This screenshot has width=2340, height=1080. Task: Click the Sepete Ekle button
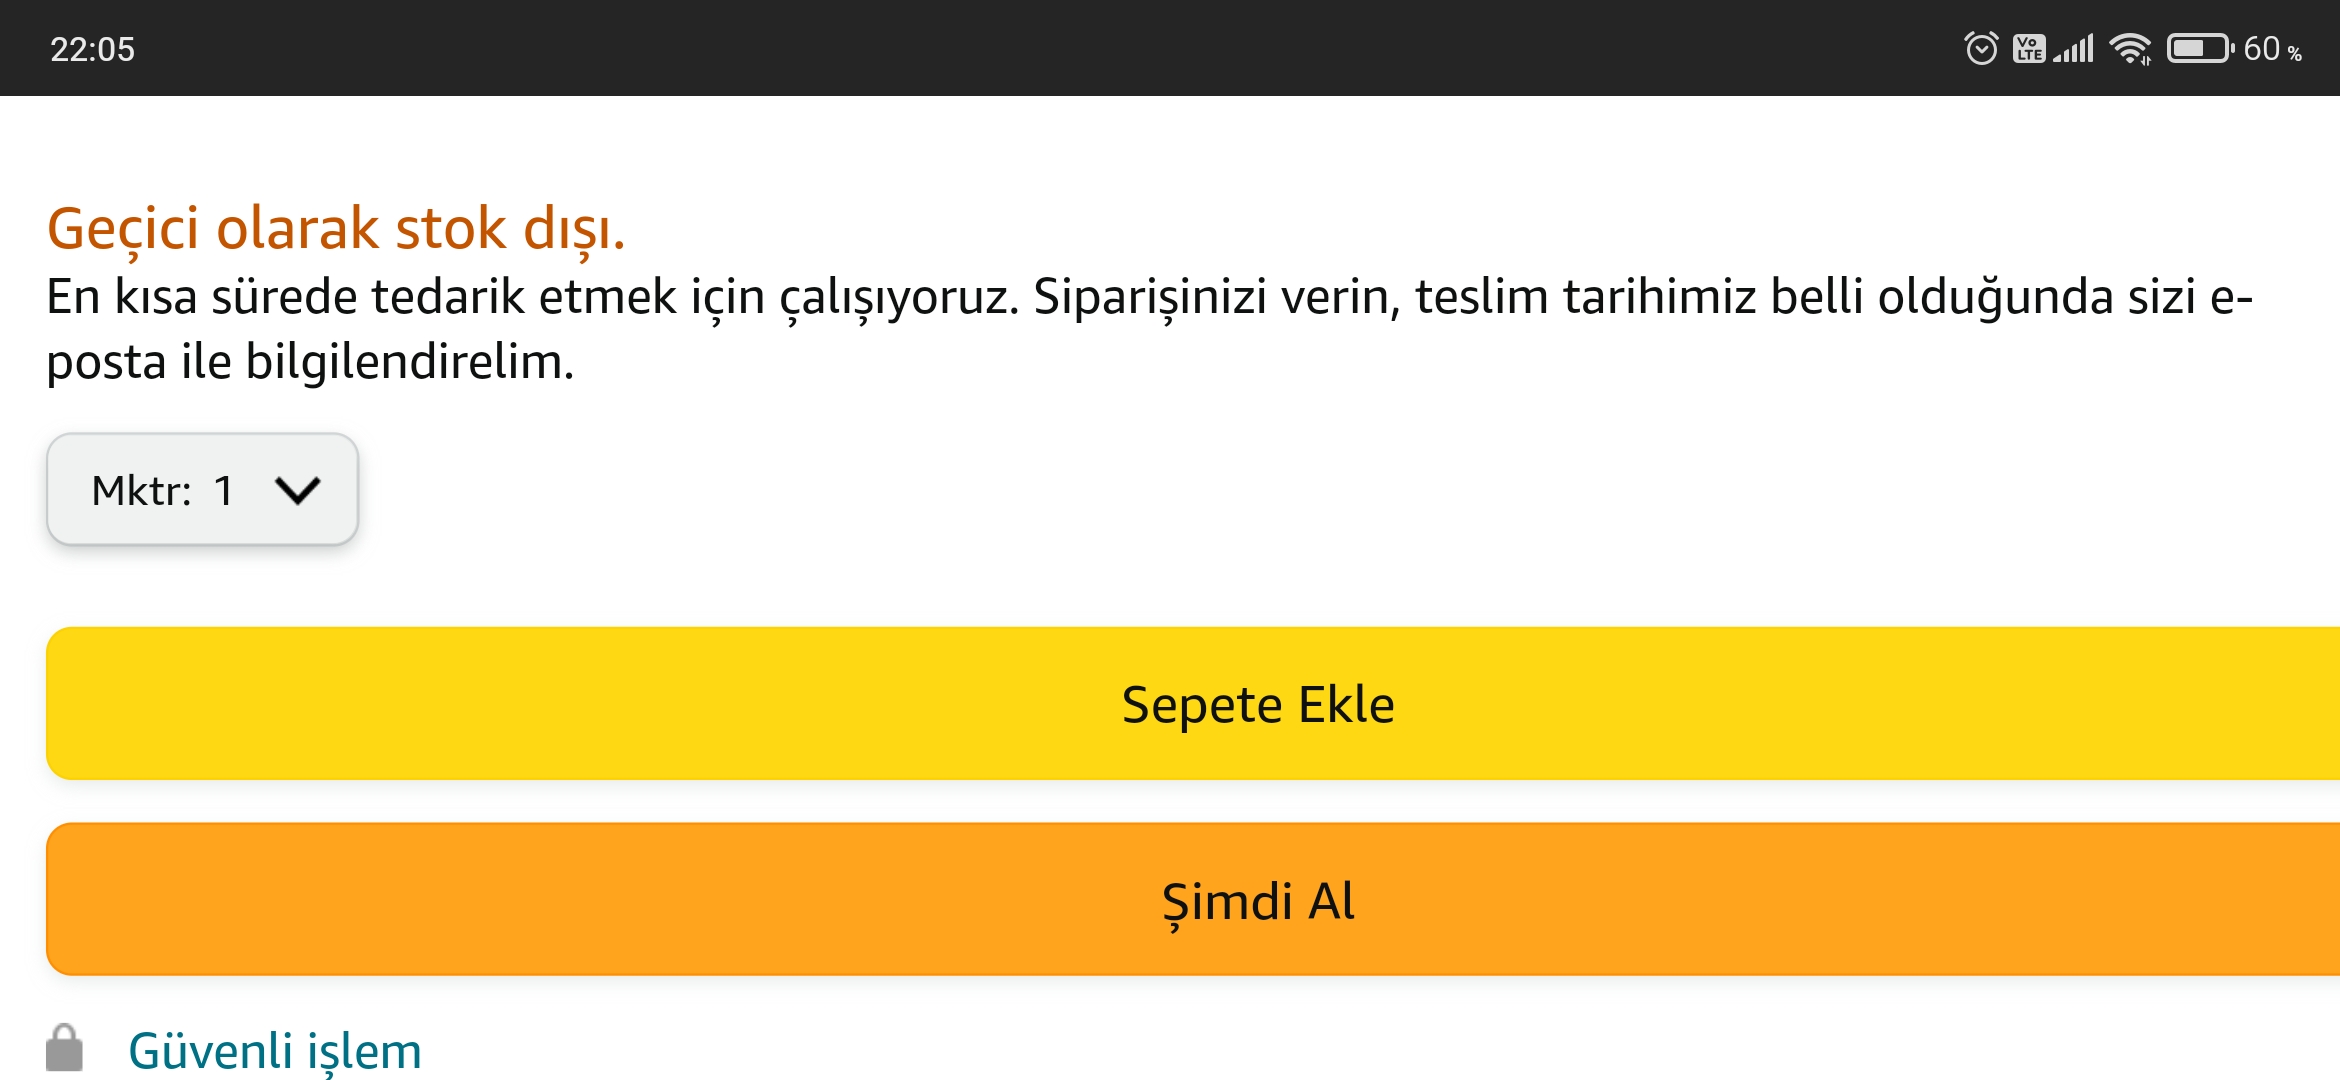click(1193, 703)
